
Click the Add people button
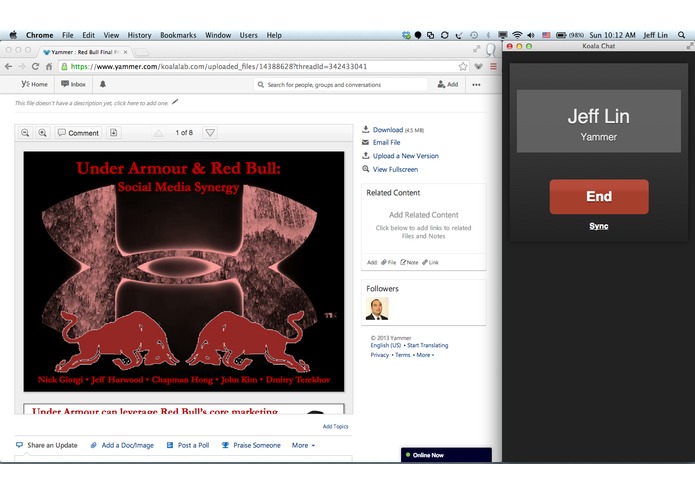tap(448, 84)
